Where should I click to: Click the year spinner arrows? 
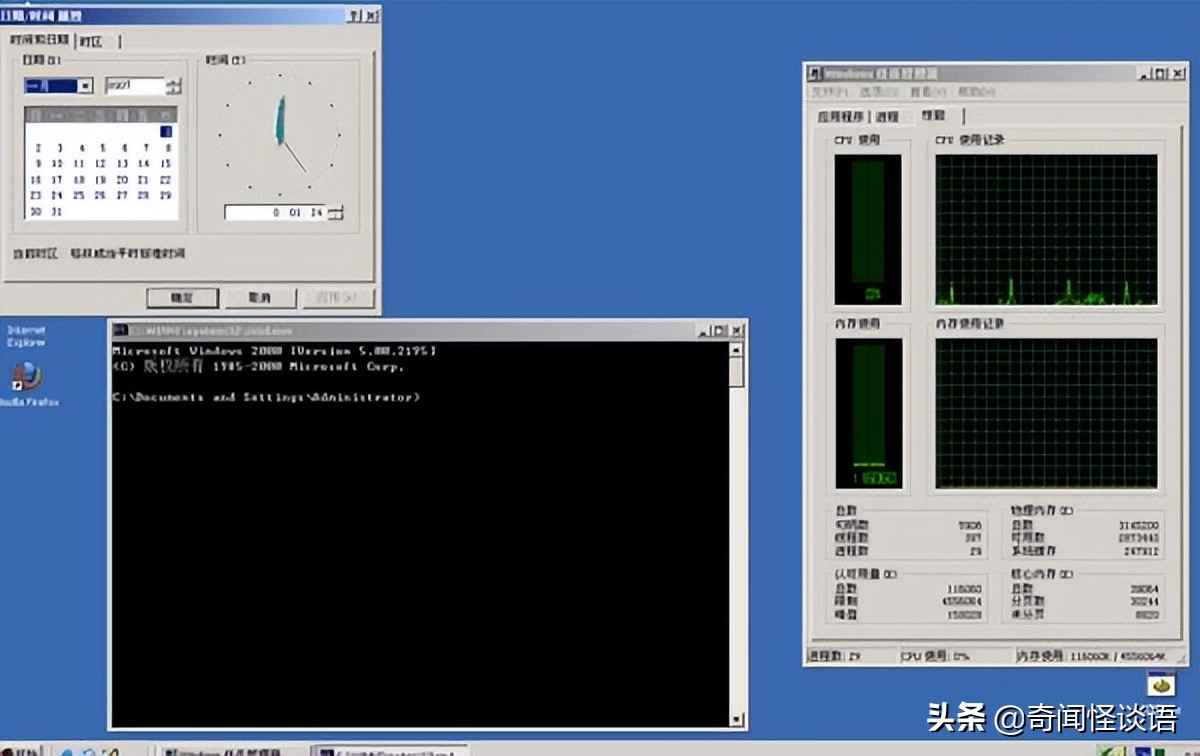pos(175,86)
